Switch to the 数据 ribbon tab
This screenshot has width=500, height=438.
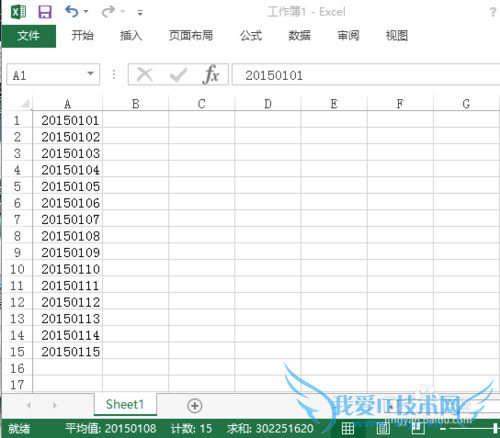299,35
